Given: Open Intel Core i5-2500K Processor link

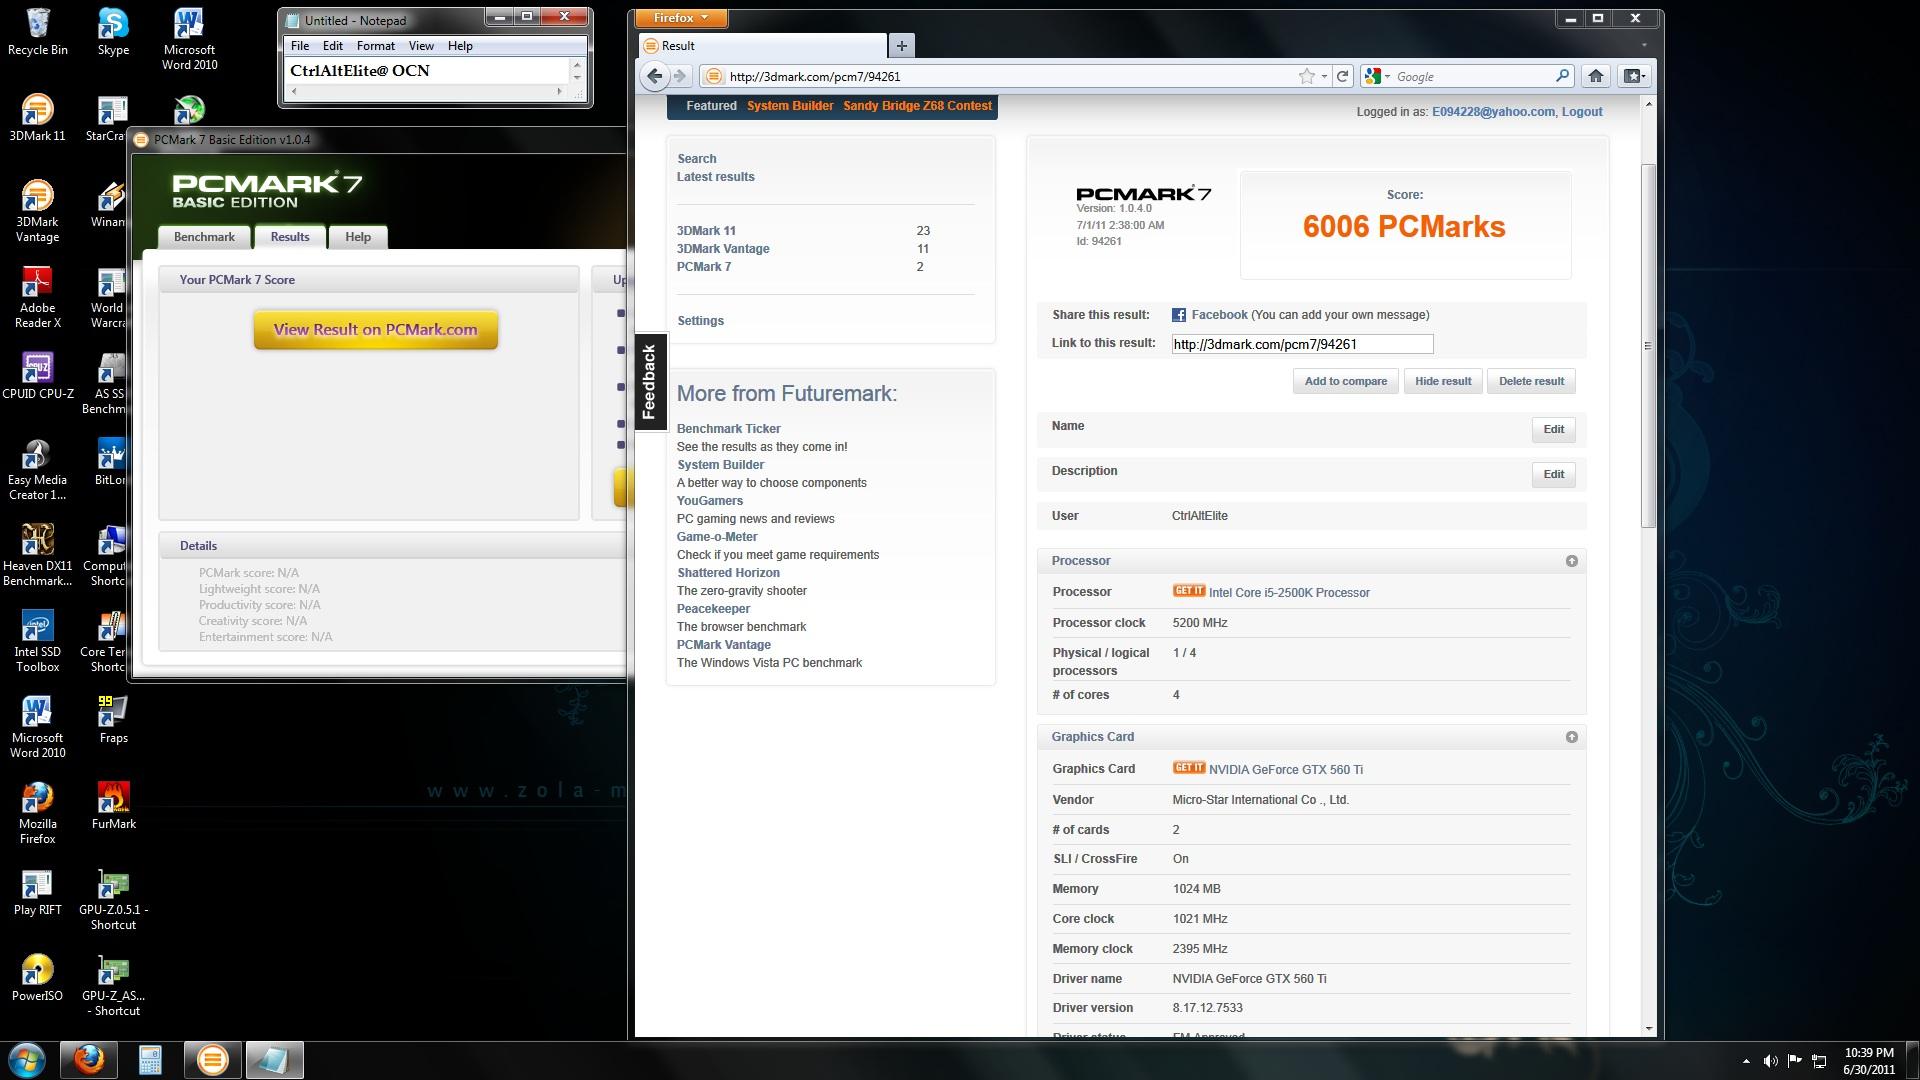Looking at the screenshot, I should 1289,593.
